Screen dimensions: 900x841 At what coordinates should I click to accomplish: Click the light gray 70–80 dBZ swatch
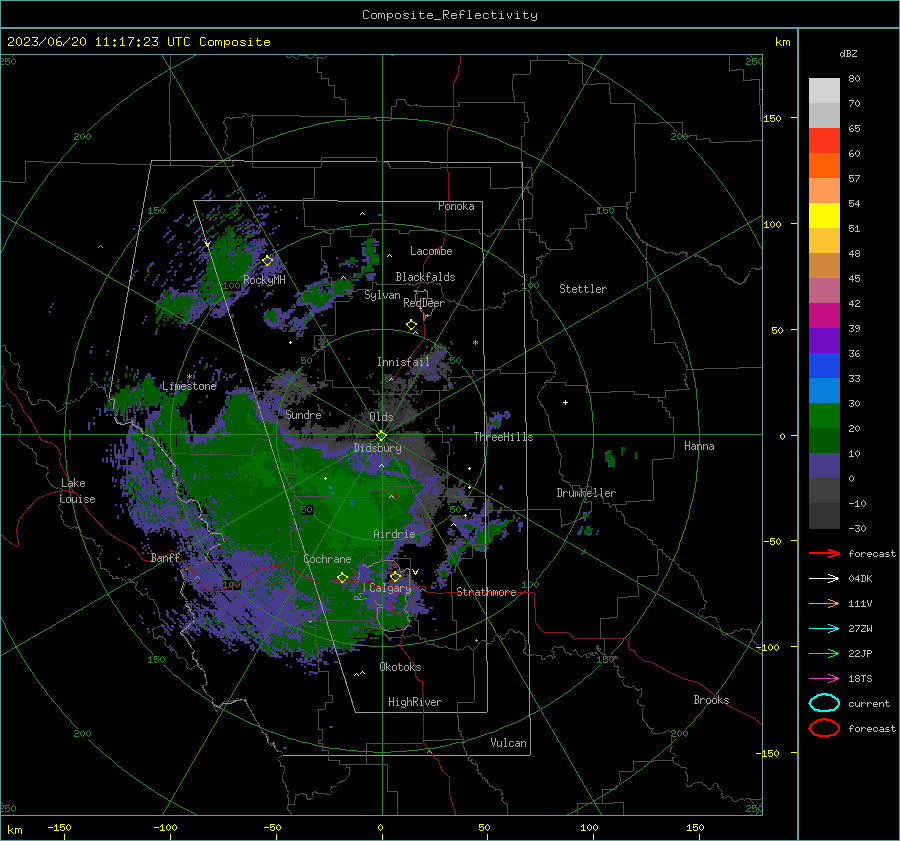(824, 90)
